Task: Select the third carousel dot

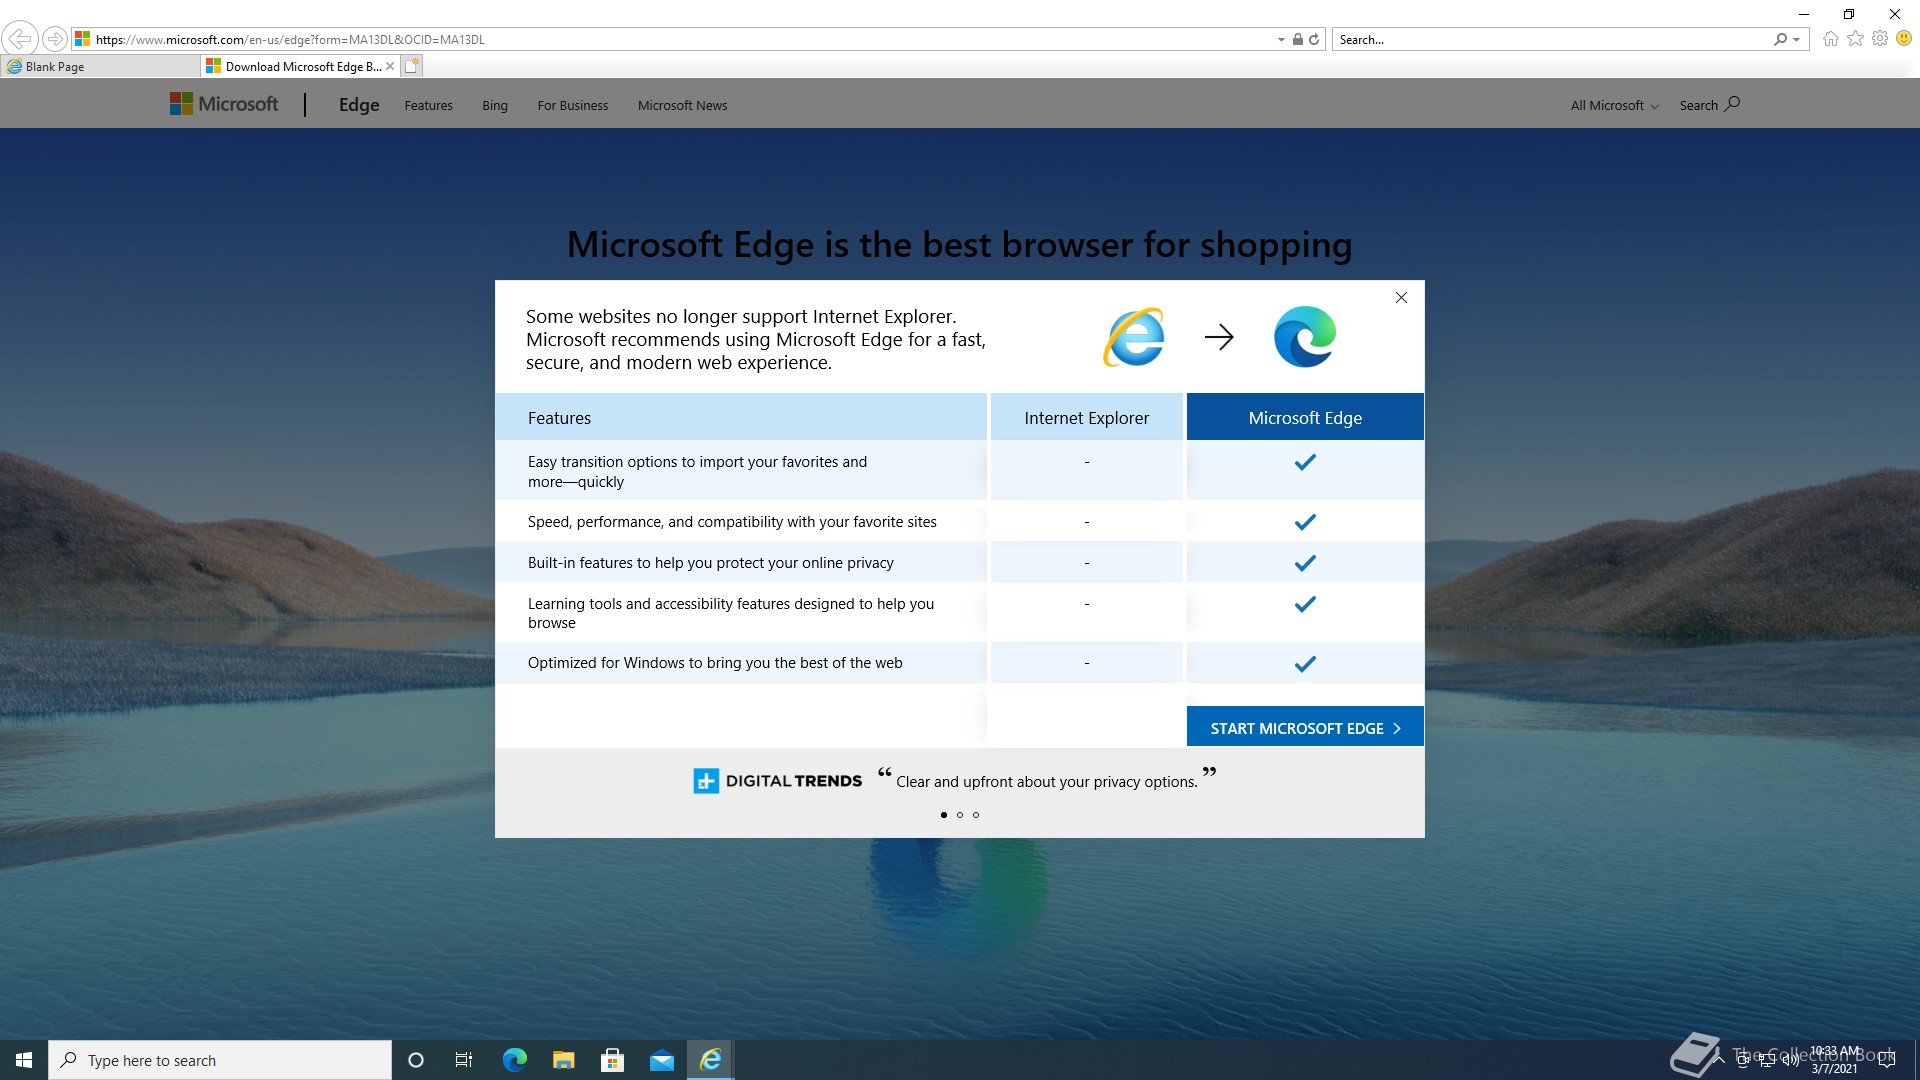Action: [x=976, y=815]
